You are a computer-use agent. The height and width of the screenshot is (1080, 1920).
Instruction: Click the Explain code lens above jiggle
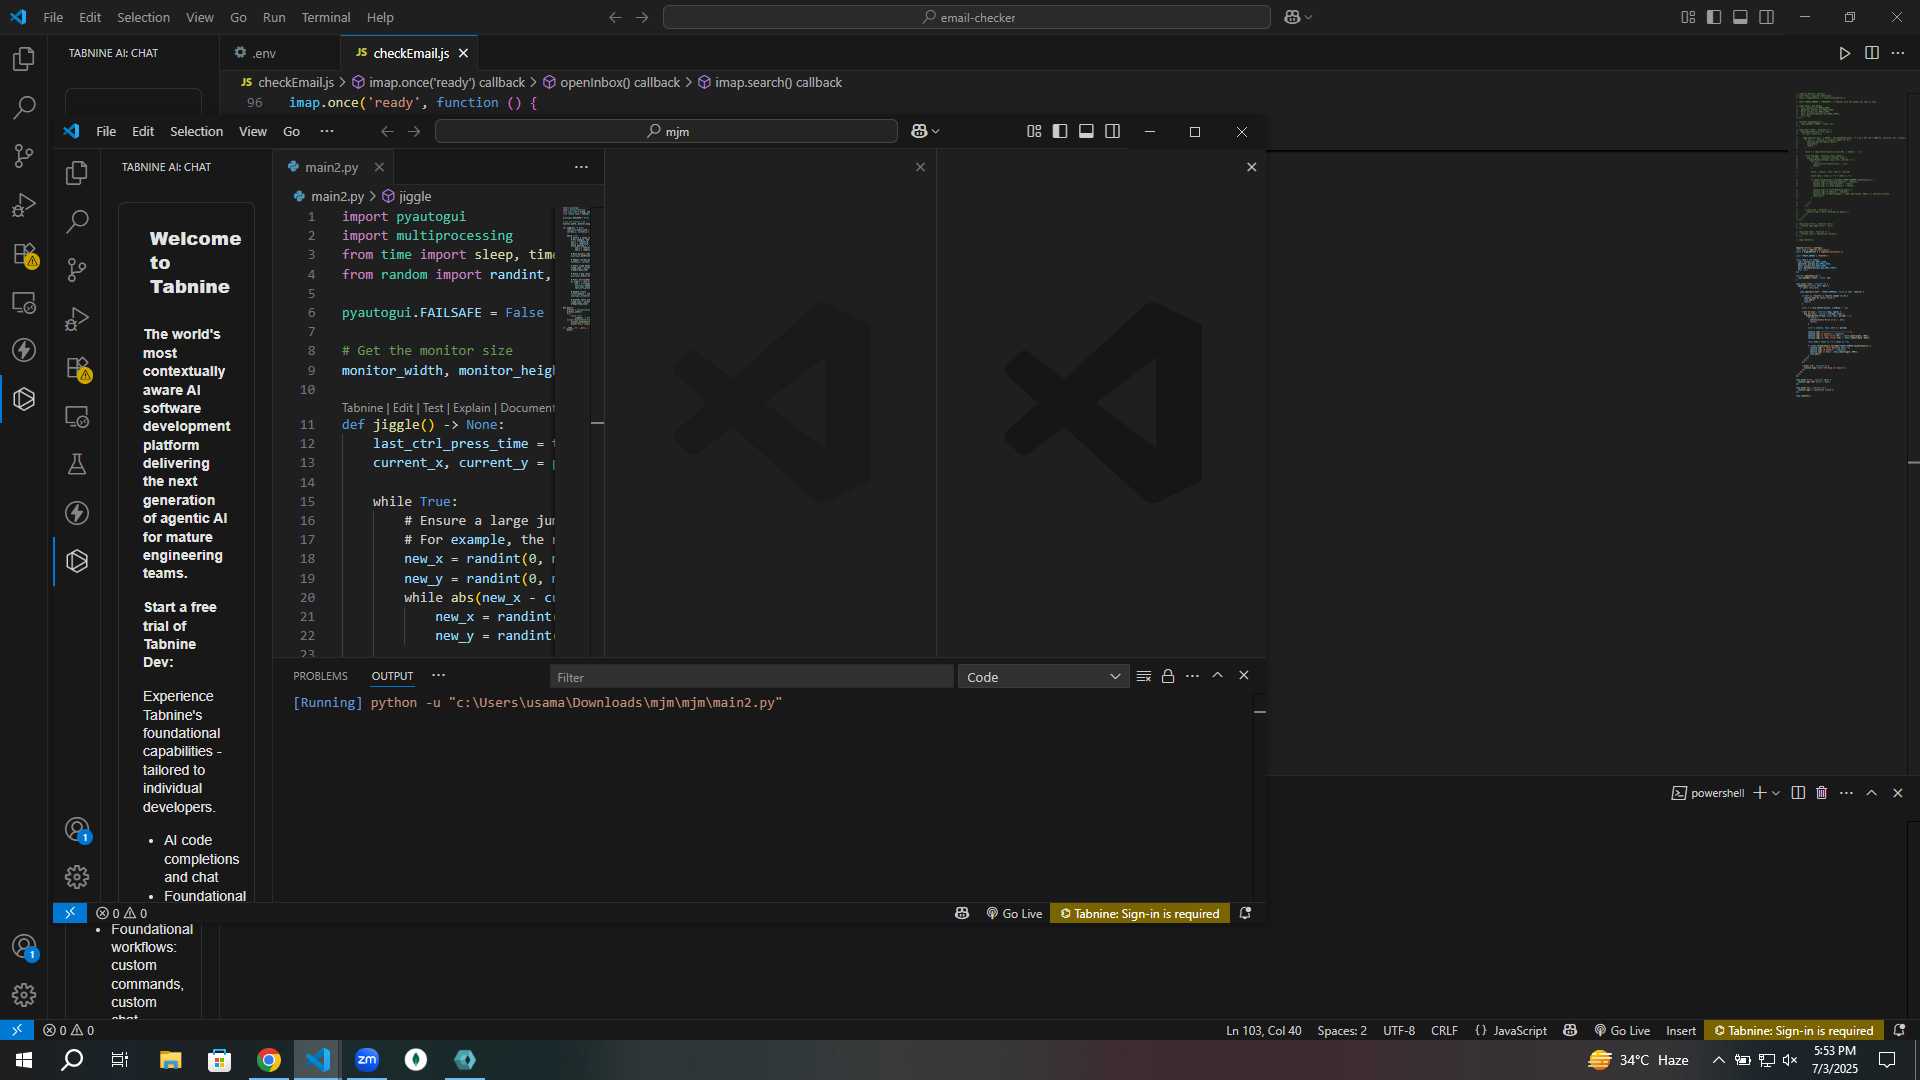[471, 408]
